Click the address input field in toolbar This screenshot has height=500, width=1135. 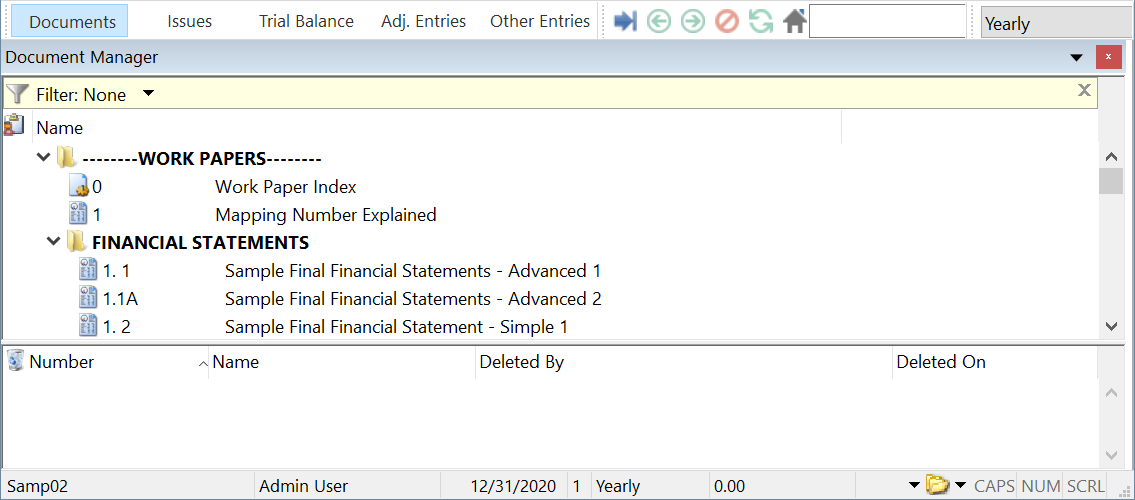(886, 21)
